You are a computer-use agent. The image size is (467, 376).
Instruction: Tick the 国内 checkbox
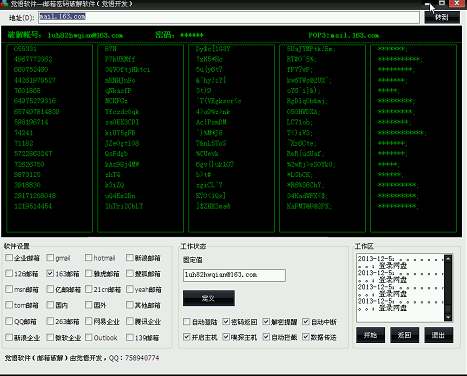[50, 305]
